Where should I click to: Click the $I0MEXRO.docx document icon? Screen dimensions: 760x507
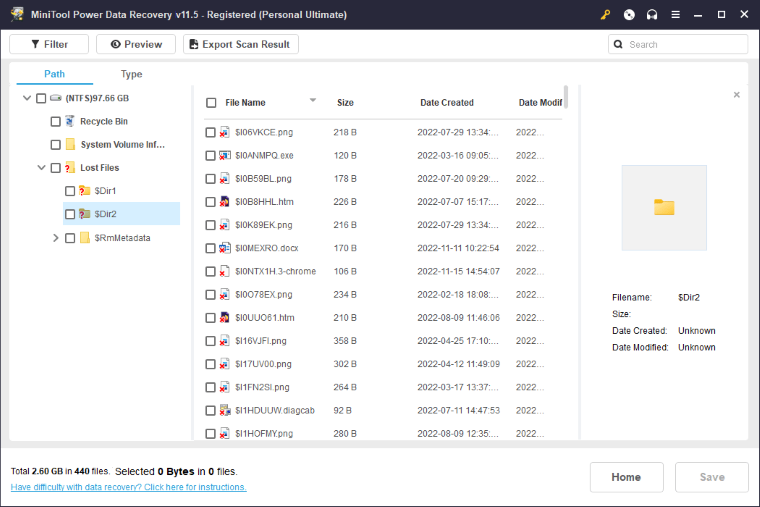pos(225,248)
